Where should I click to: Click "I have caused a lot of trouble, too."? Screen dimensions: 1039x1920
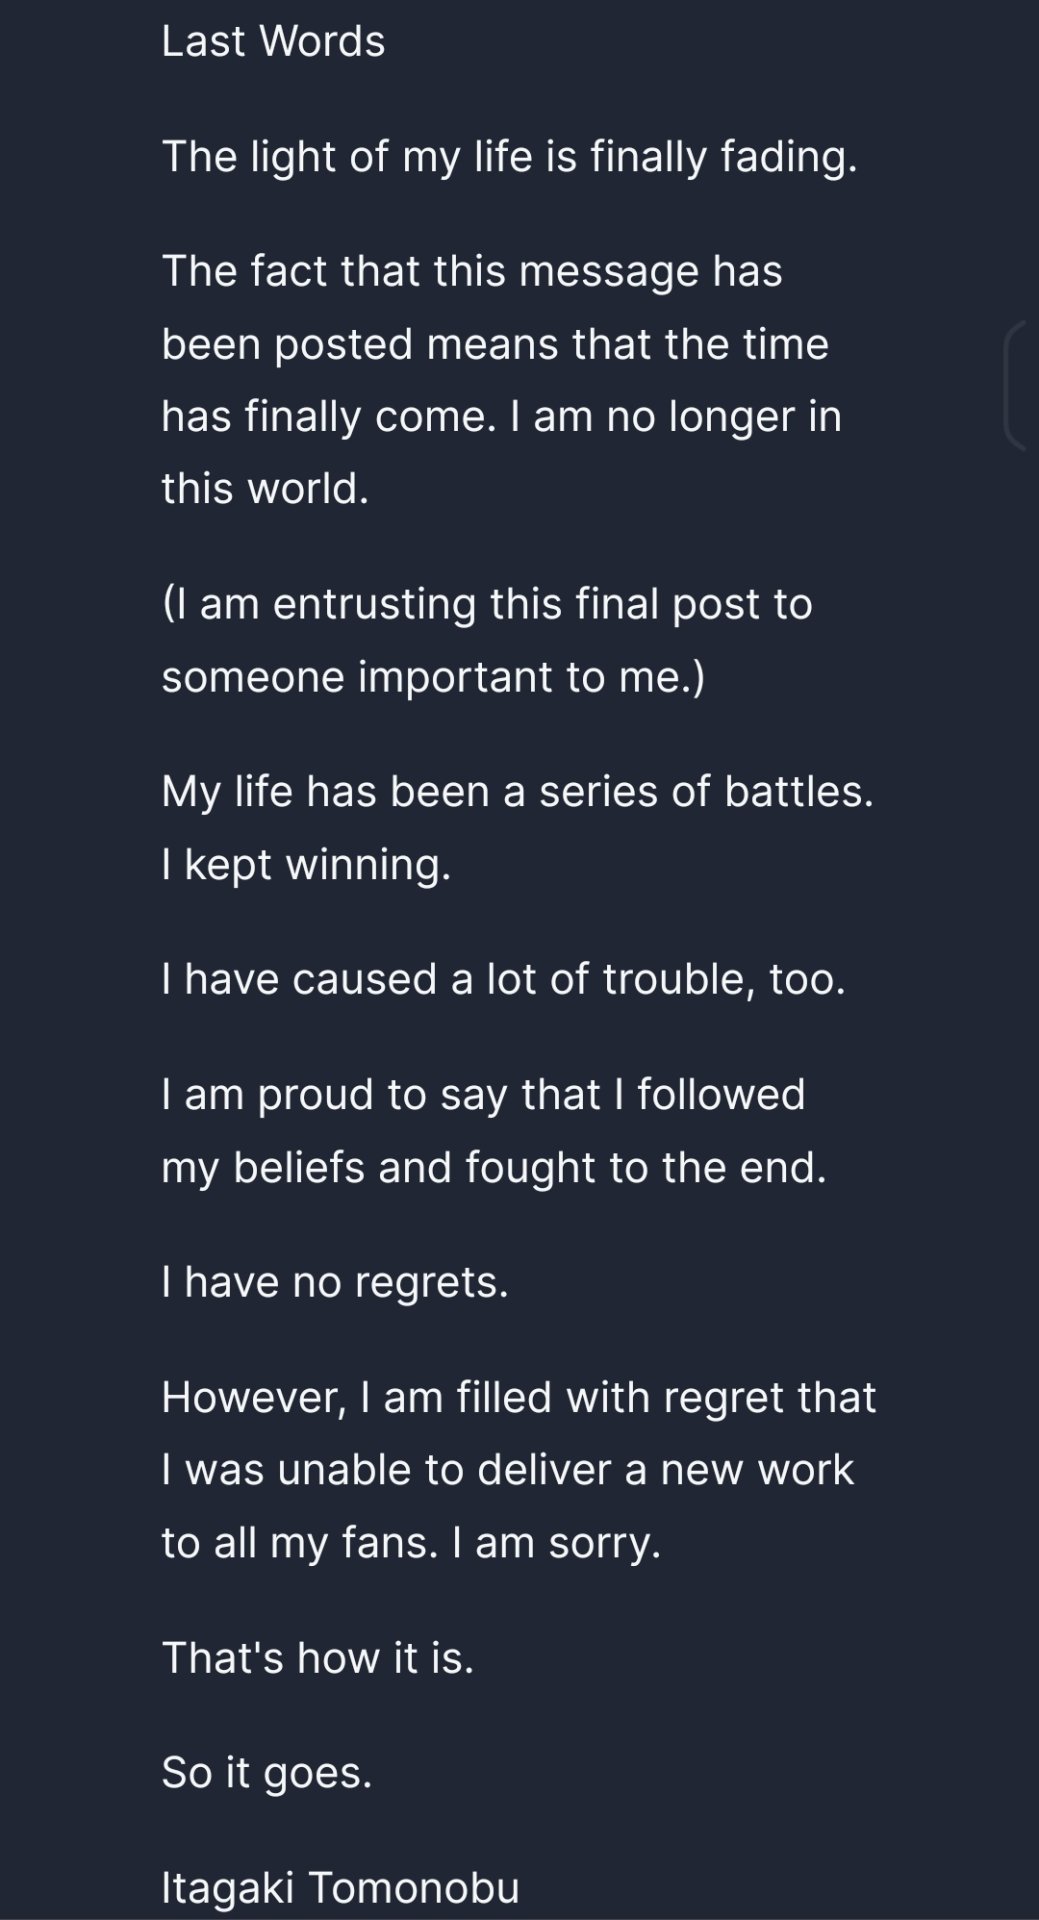pos(503,980)
